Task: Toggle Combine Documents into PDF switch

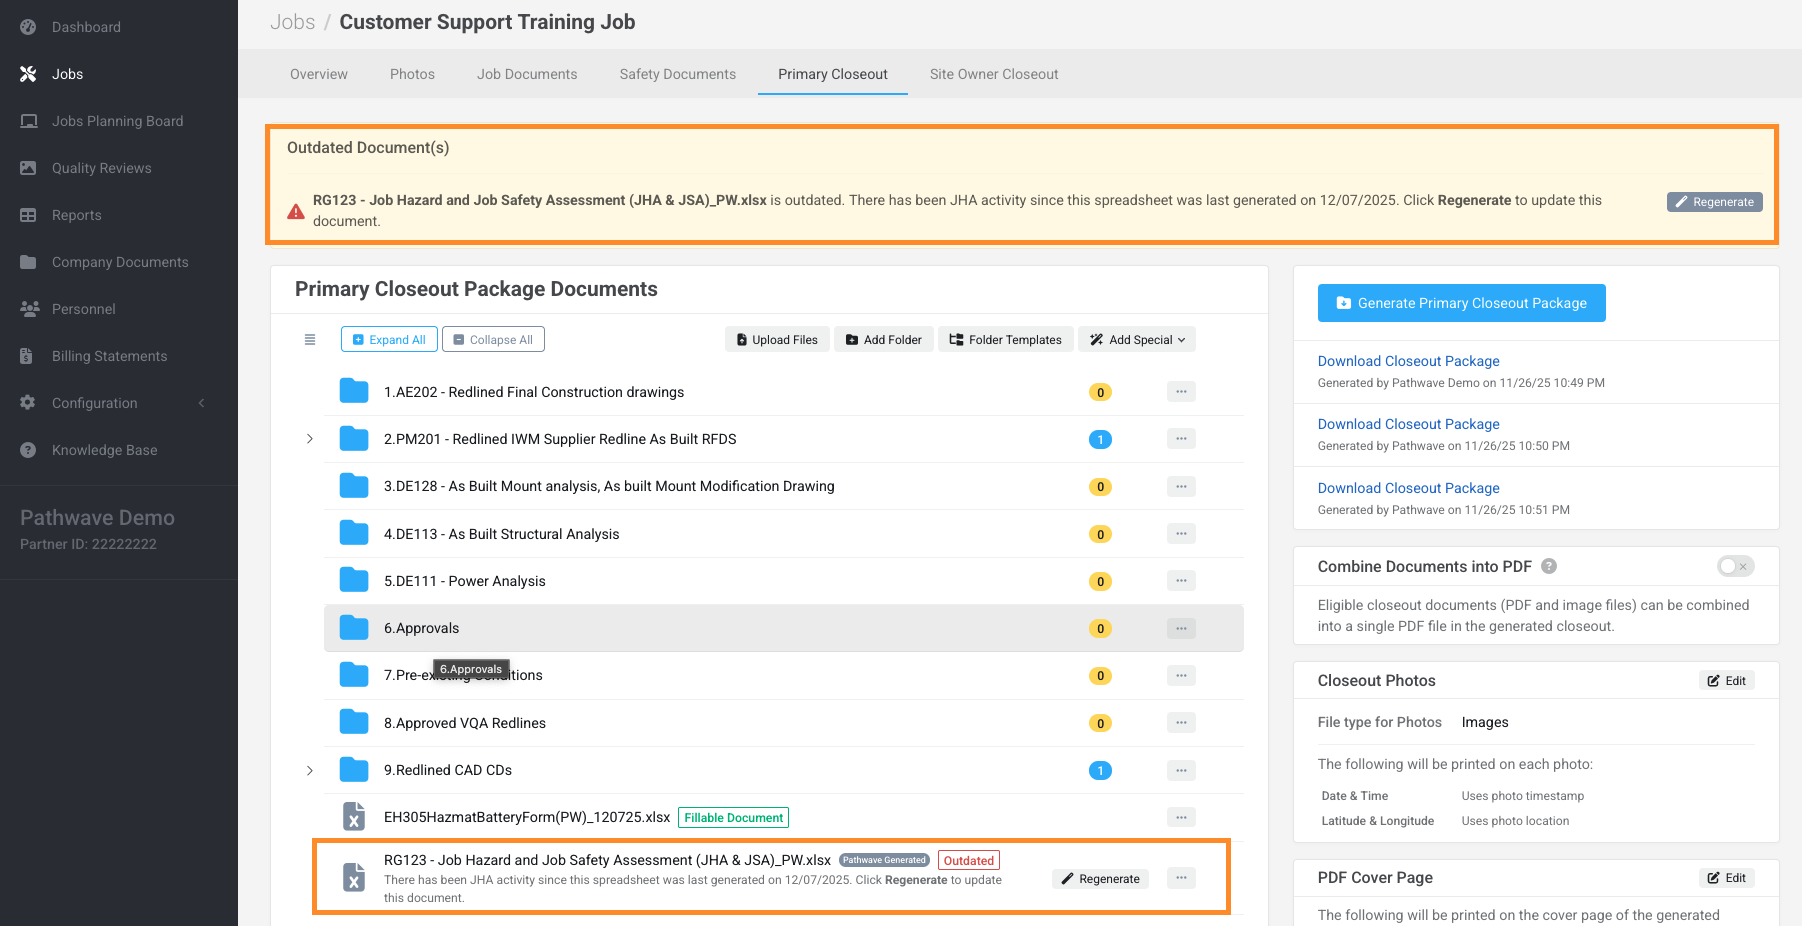Action: pos(1735,566)
